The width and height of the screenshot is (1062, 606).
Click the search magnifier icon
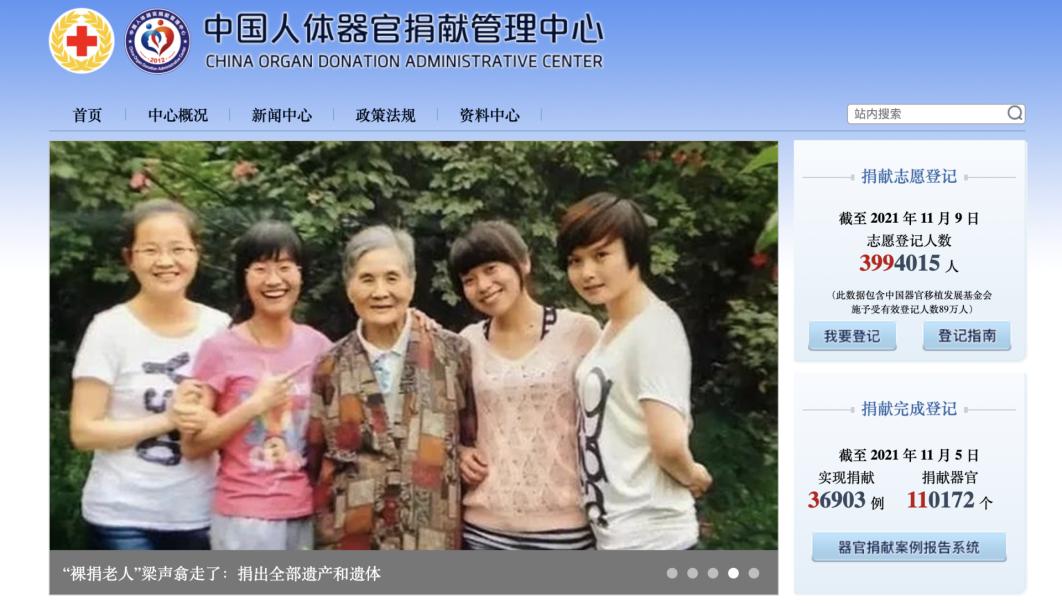(1015, 113)
